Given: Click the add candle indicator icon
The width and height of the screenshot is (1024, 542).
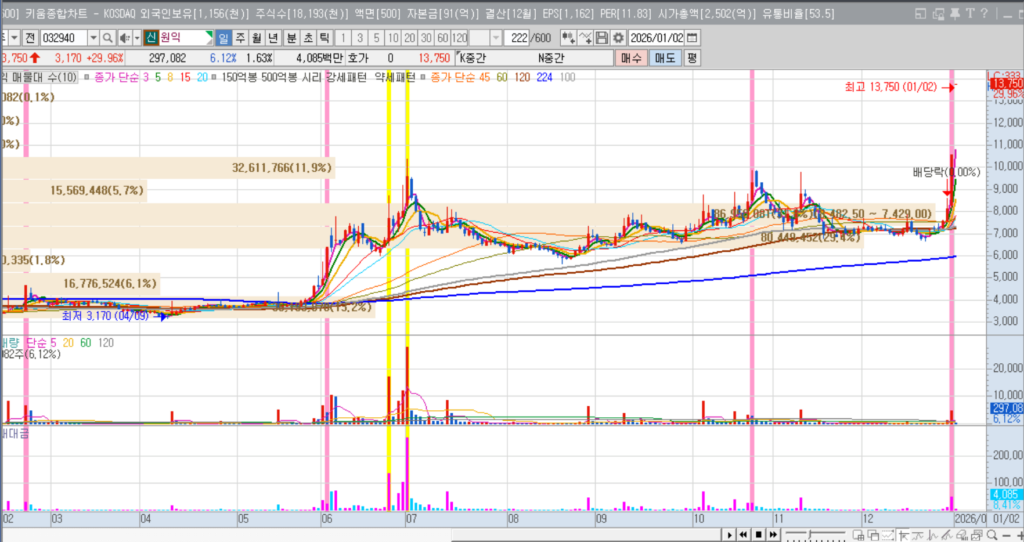Looking at the screenshot, I should [568, 37].
